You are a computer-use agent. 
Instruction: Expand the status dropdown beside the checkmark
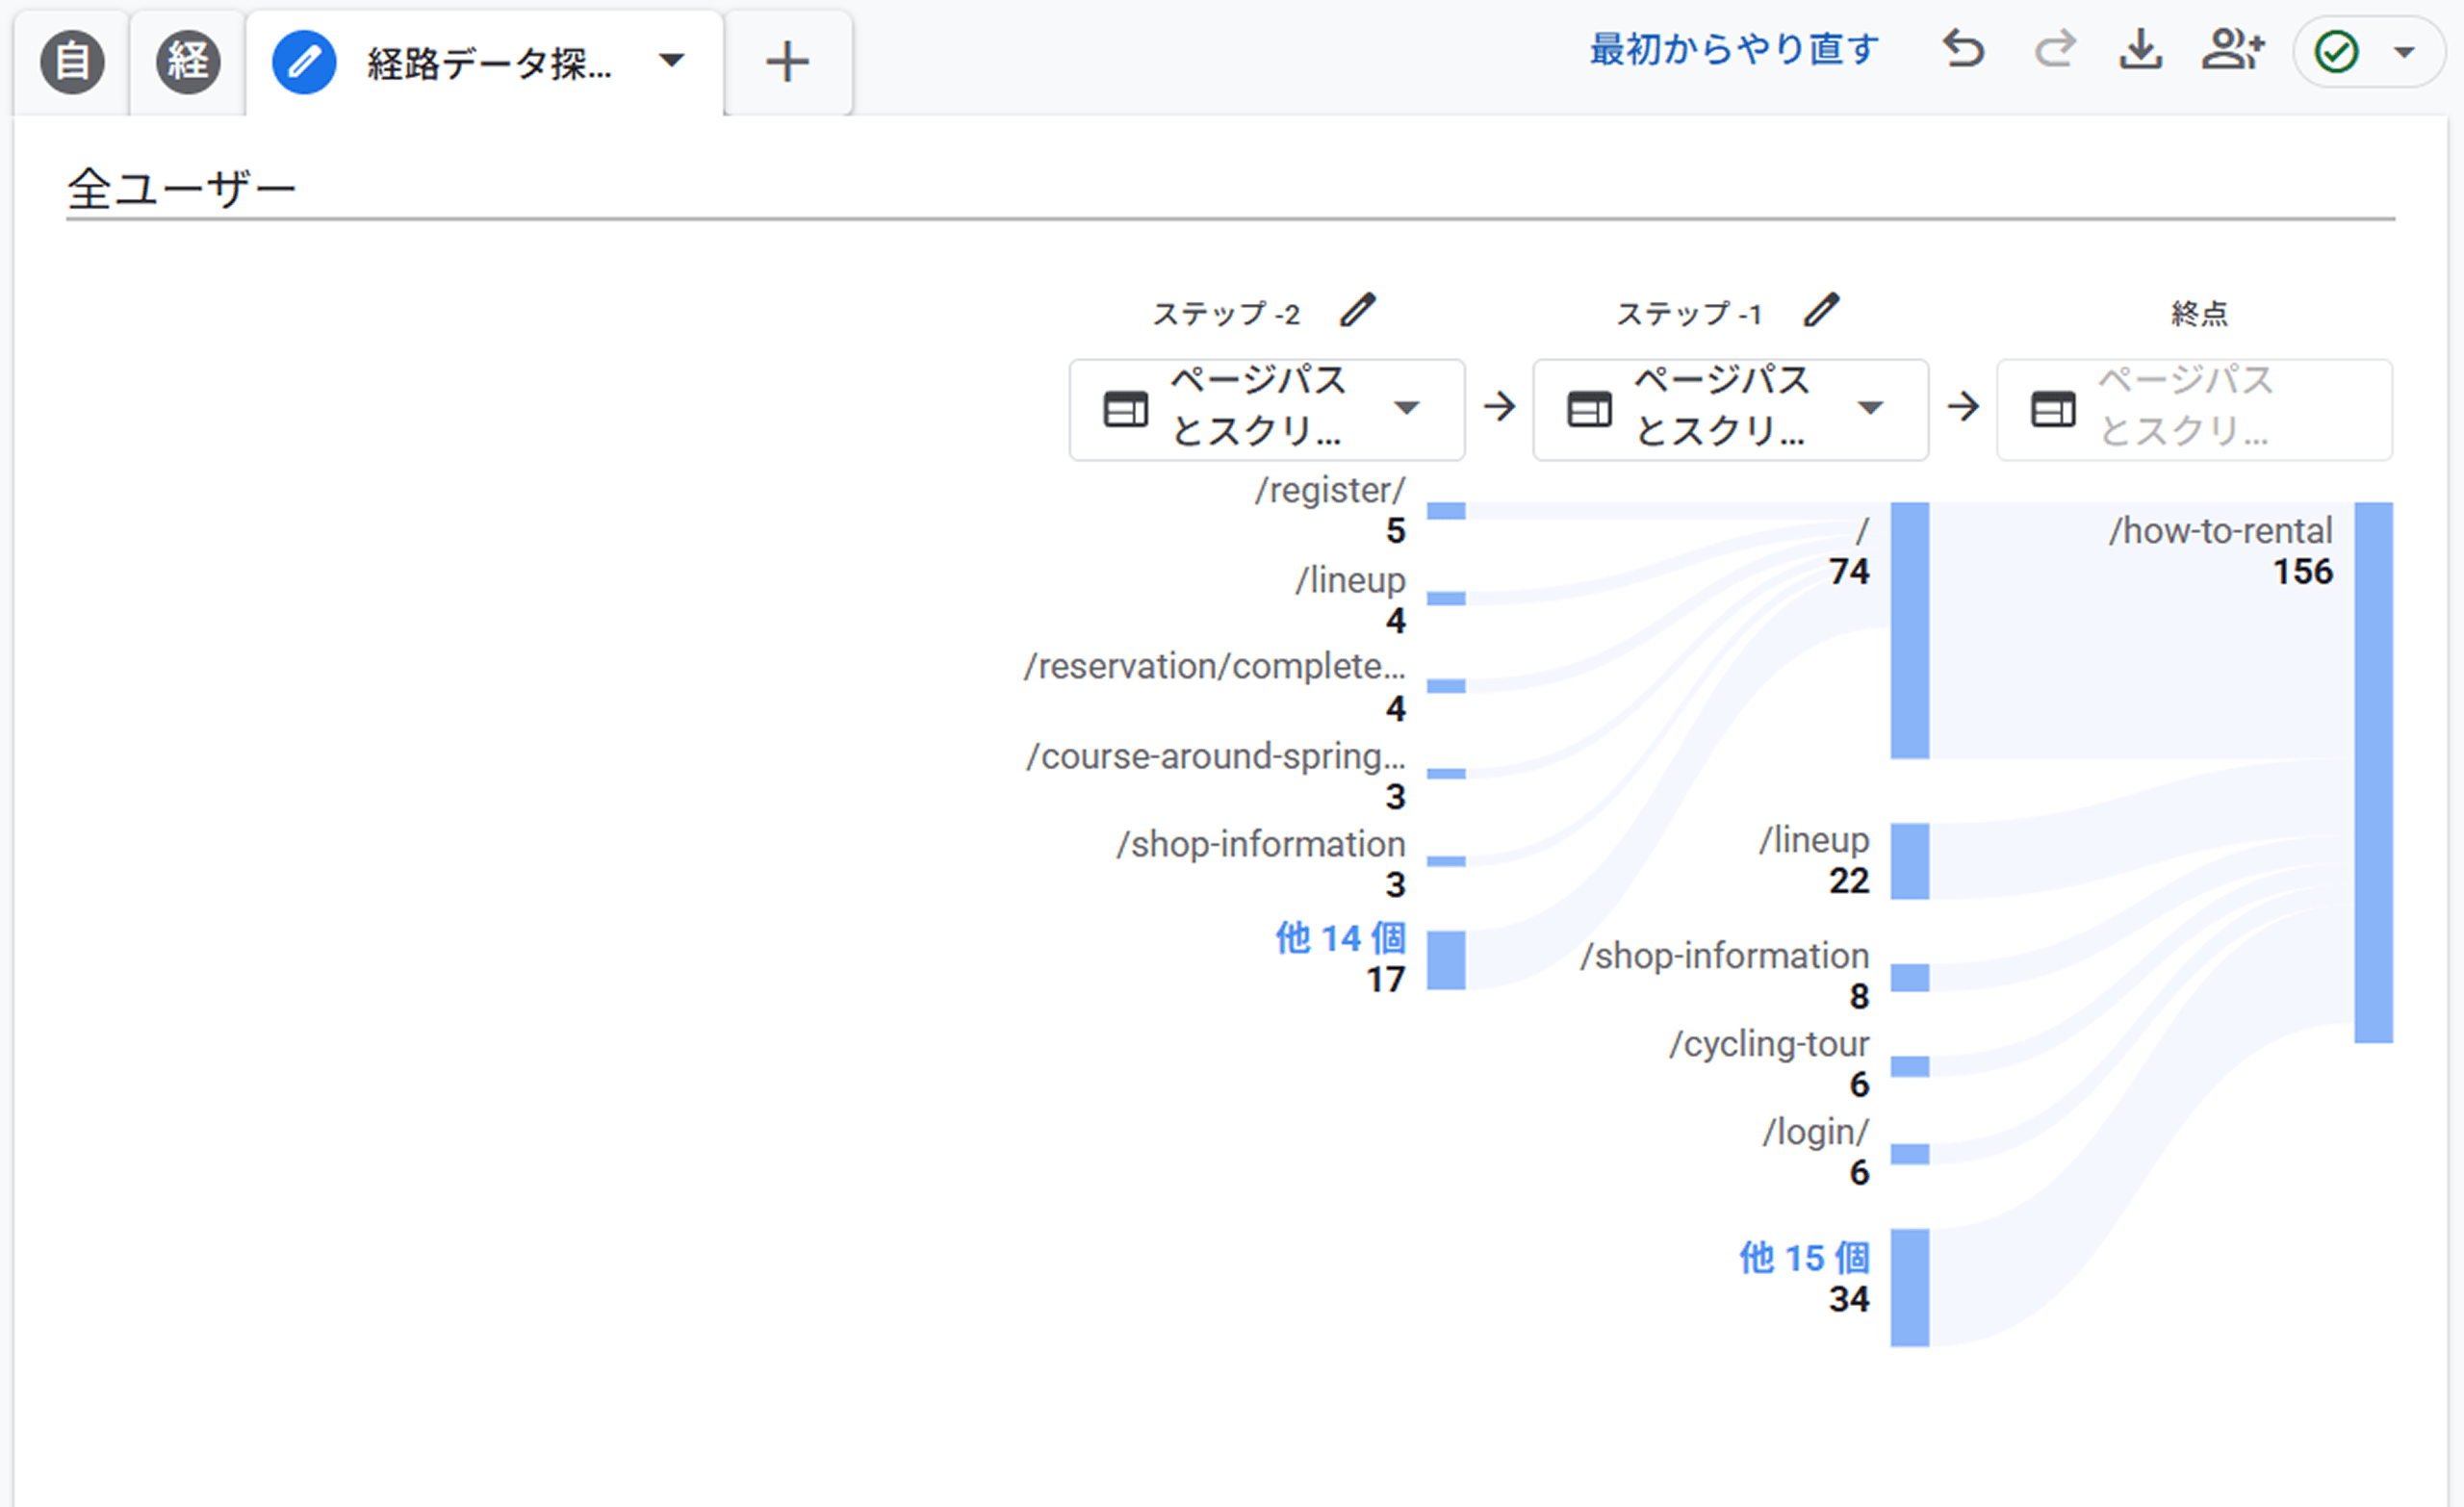click(x=2405, y=52)
